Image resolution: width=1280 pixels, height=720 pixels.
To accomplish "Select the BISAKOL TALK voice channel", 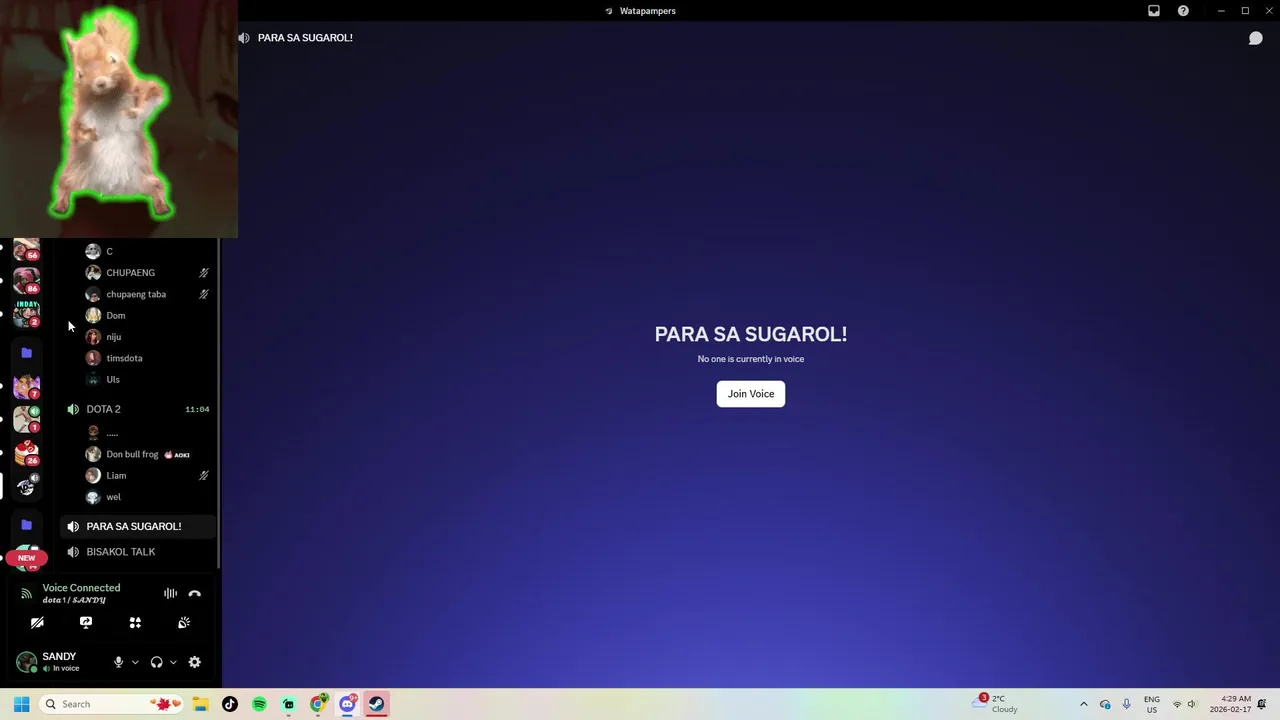I will pyautogui.click(x=138, y=552).
